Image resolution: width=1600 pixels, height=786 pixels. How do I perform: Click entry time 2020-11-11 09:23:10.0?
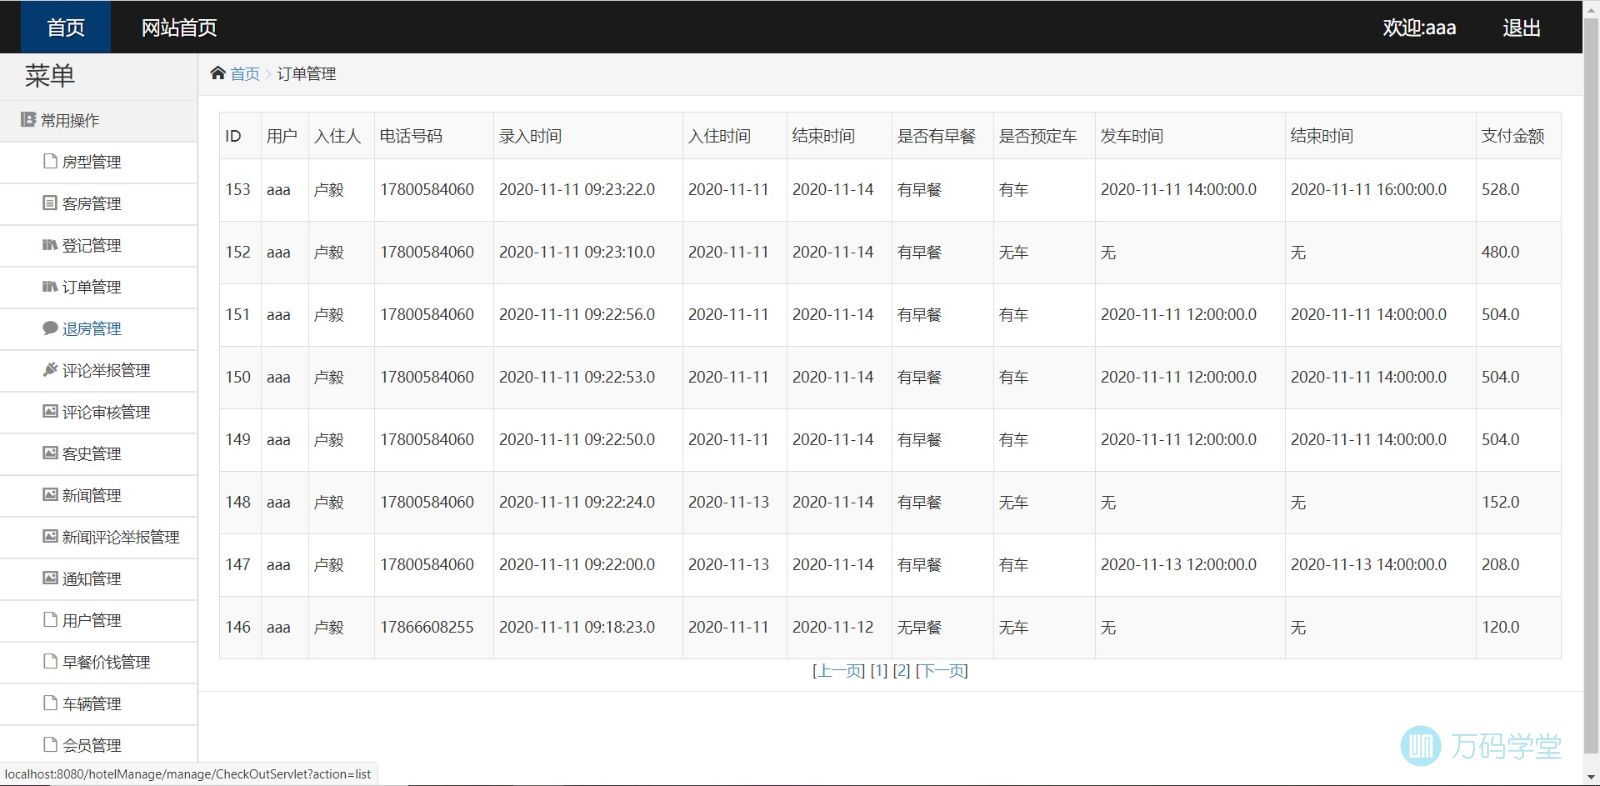tap(577, 252)
